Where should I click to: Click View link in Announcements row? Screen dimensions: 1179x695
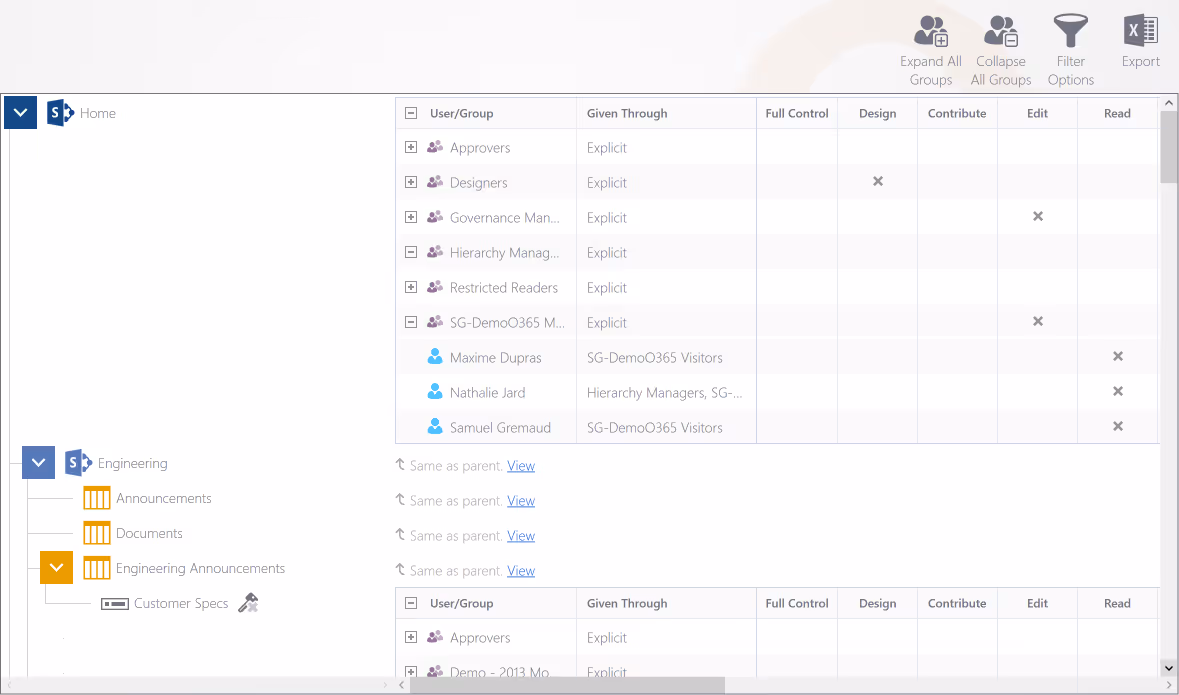point(521,500)
